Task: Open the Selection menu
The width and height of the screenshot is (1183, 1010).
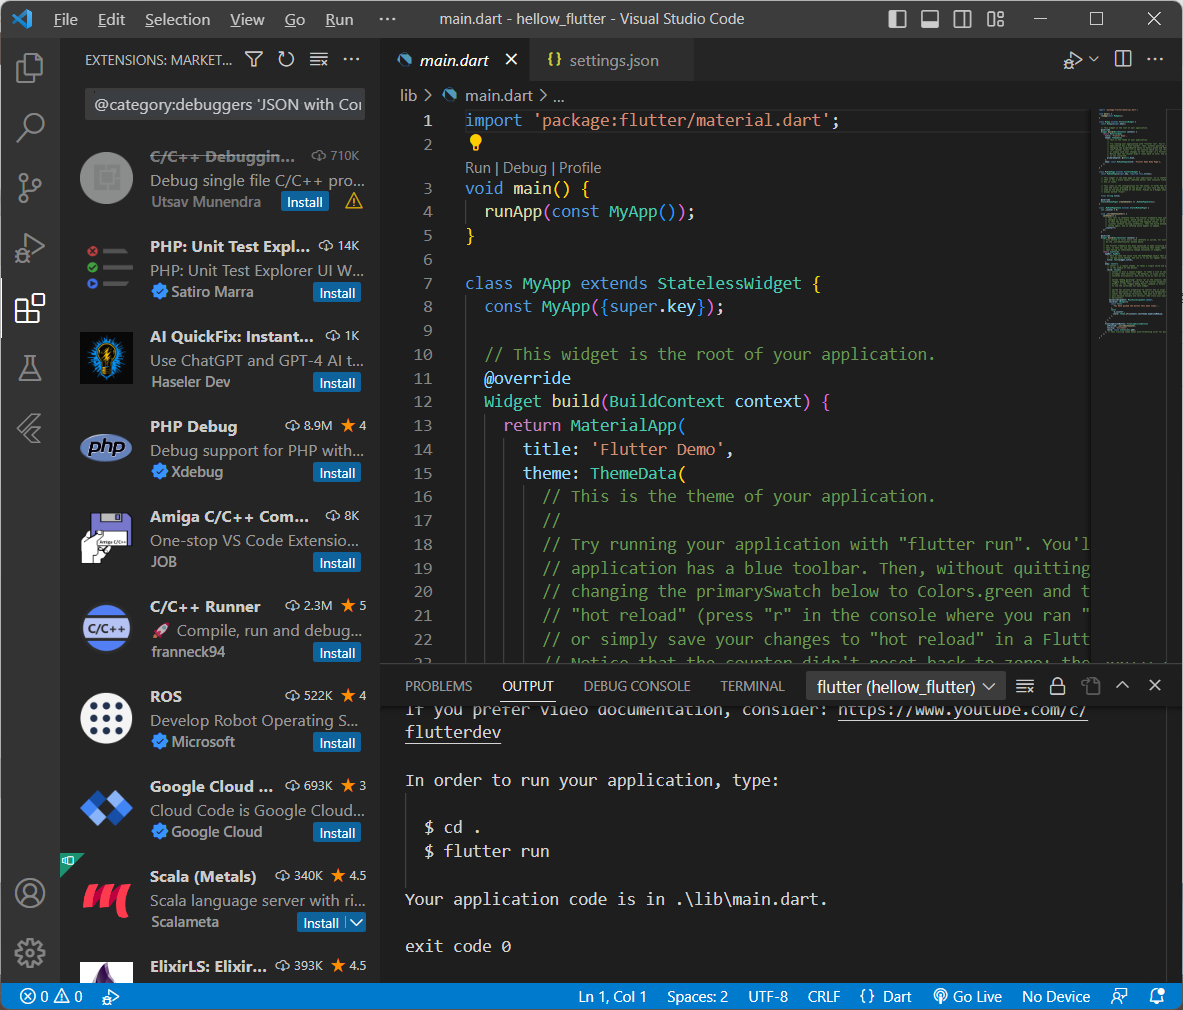Action: click(x=177, y=19)
